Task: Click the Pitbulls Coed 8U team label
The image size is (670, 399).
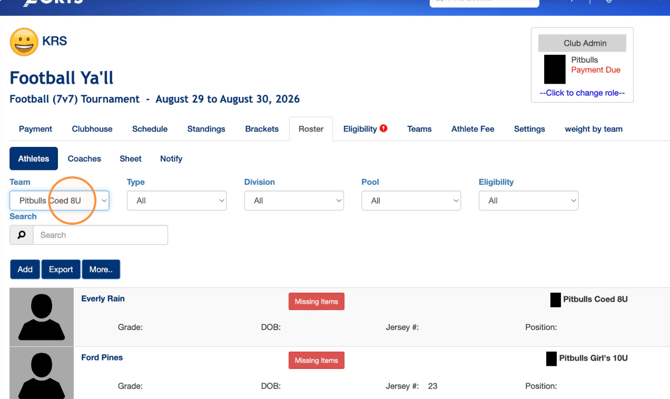Action: [595, 299]
